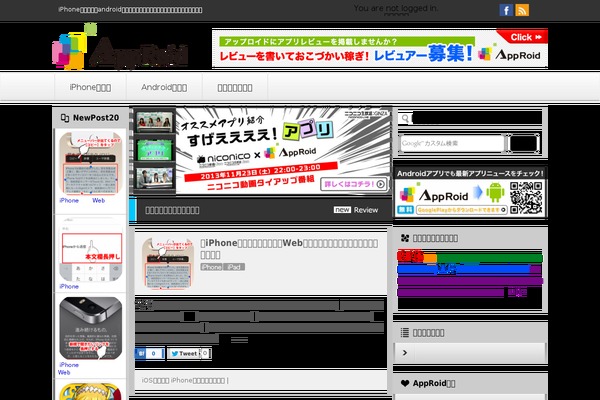This screenshot has height=400, width=600.
Task: Select the bottom video thumbnail beside banner
Action: click(154, 178)
